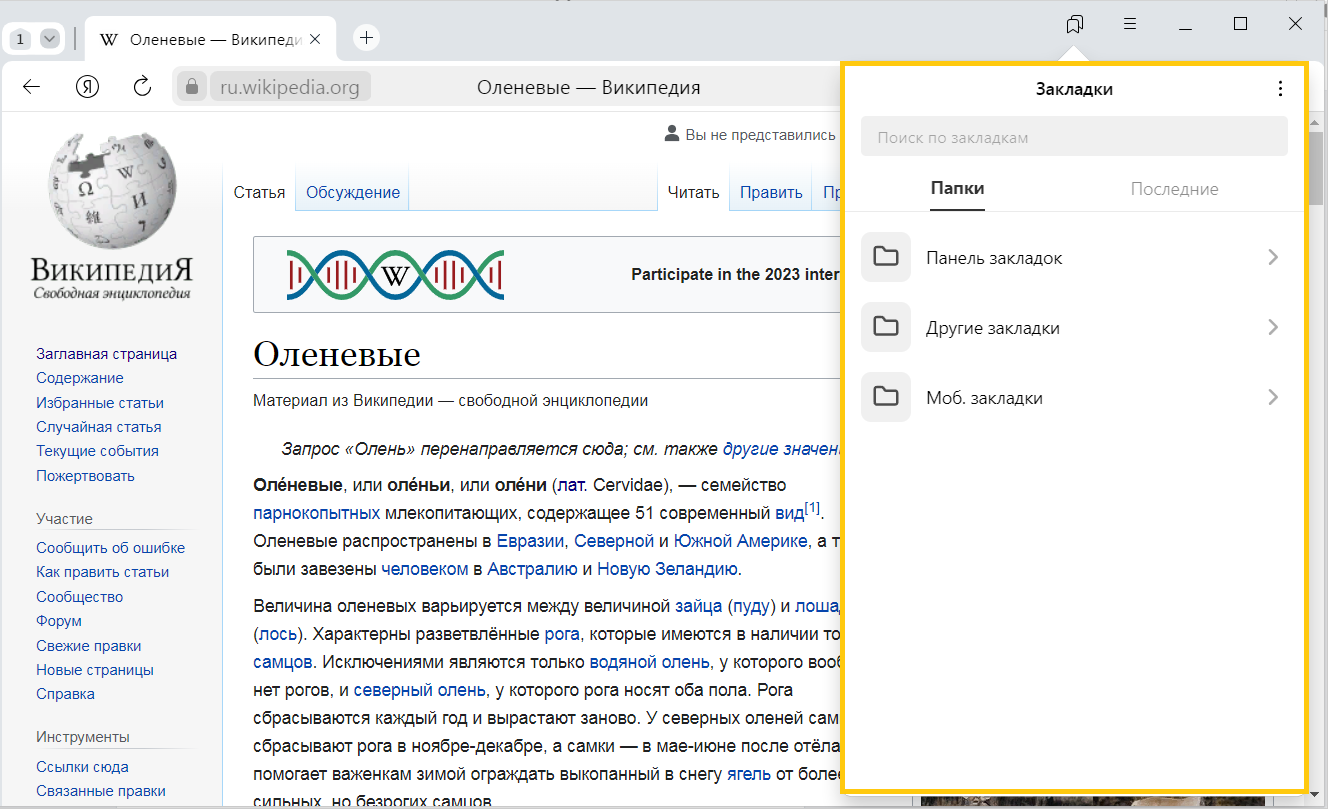1328x809 pixels.
Task: Open the browser hamburger menu
Action: [x=1130, y=24]
